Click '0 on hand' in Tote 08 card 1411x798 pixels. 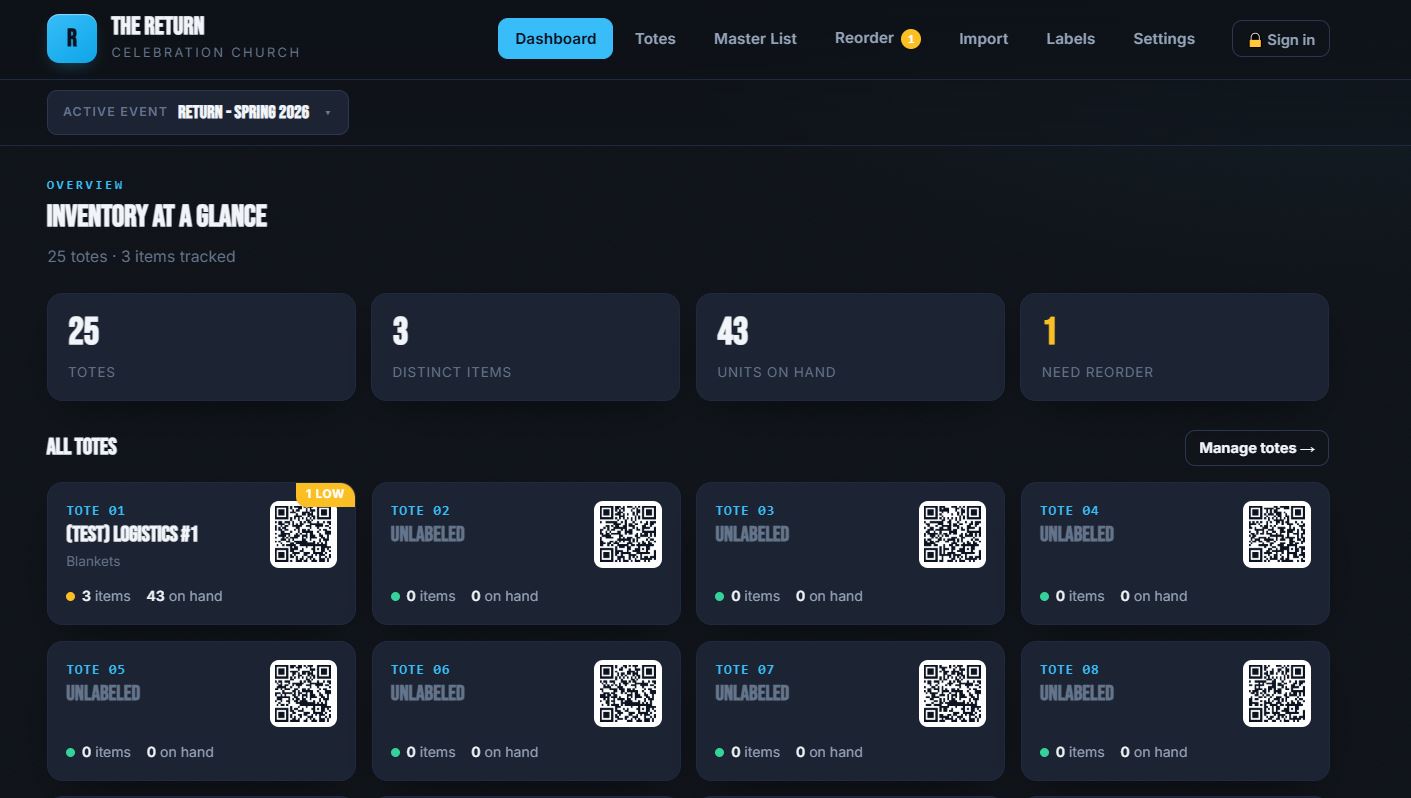(1154, 752)
